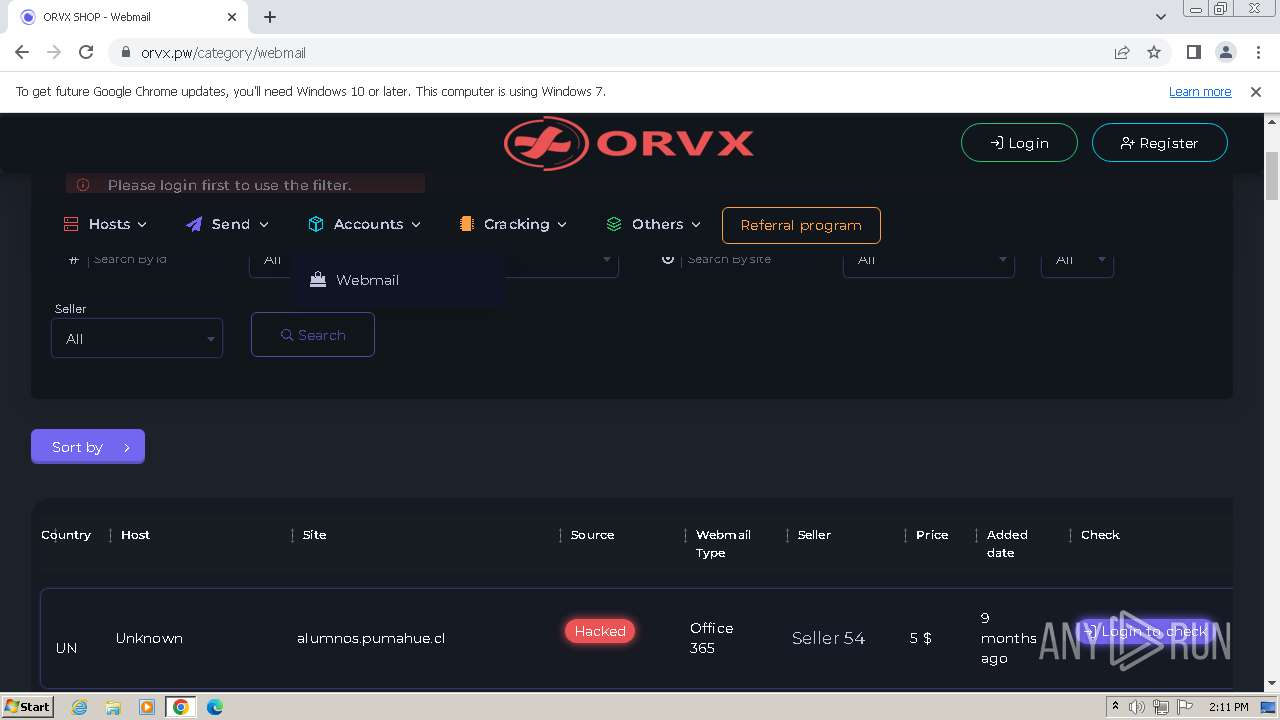
Task: Open Internet Explorer from the taskbar
Action: pos(79,707)
